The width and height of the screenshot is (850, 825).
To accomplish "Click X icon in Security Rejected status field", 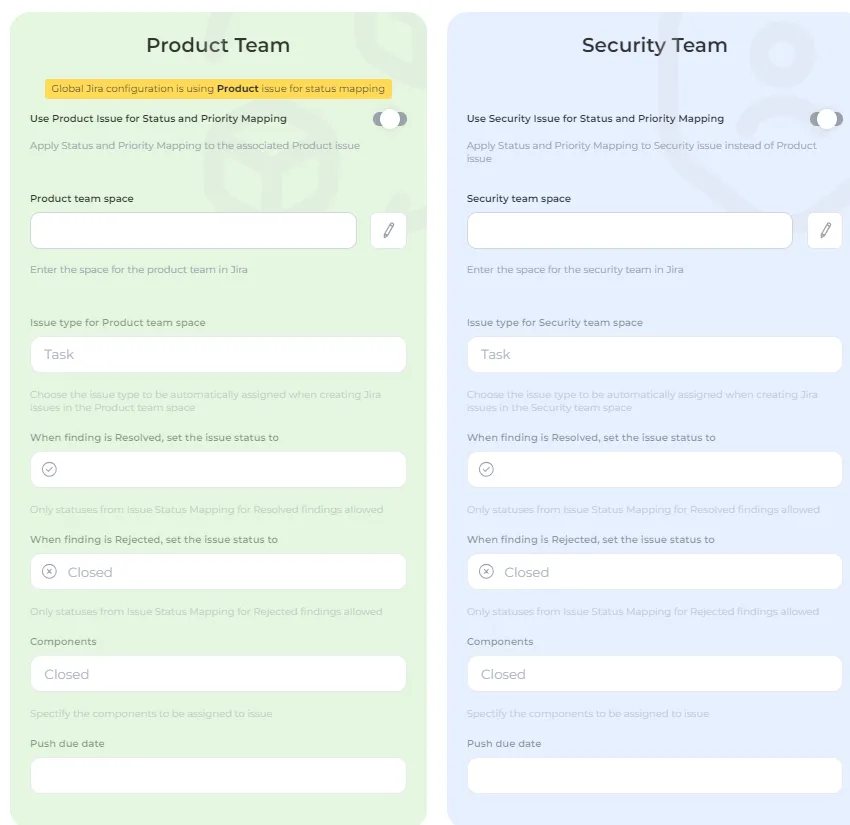I will (x=486, y=572).
